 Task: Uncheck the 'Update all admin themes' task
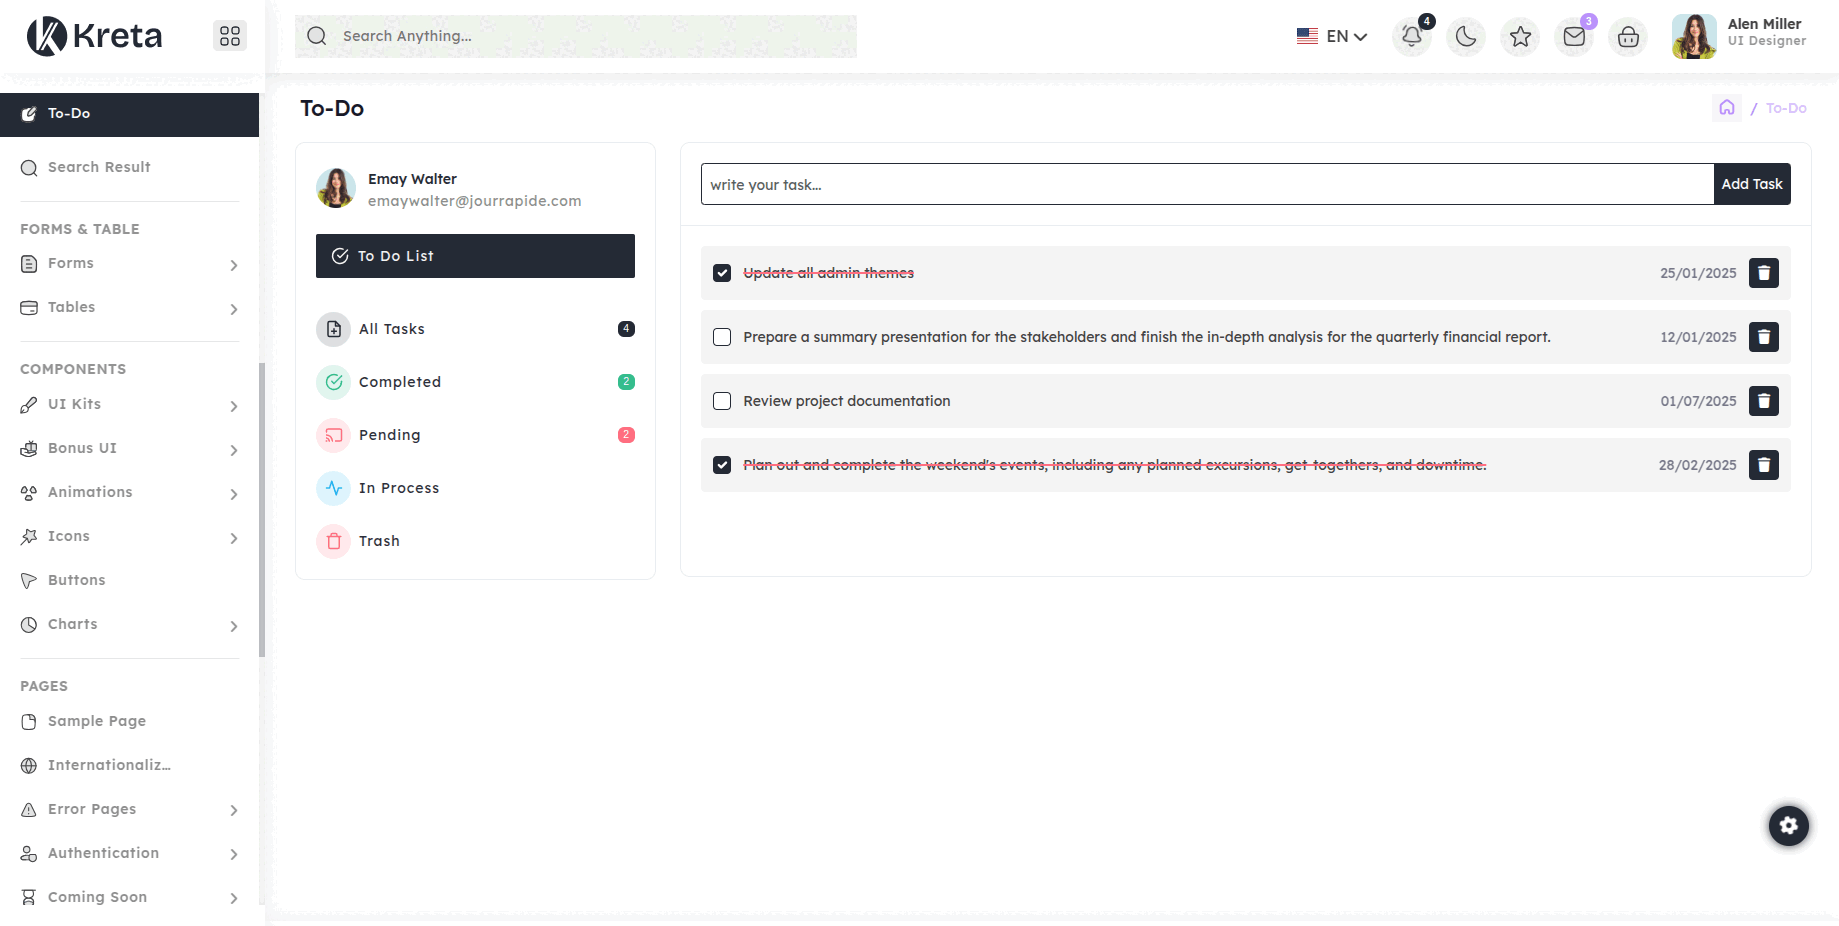[x=722, y=273]
